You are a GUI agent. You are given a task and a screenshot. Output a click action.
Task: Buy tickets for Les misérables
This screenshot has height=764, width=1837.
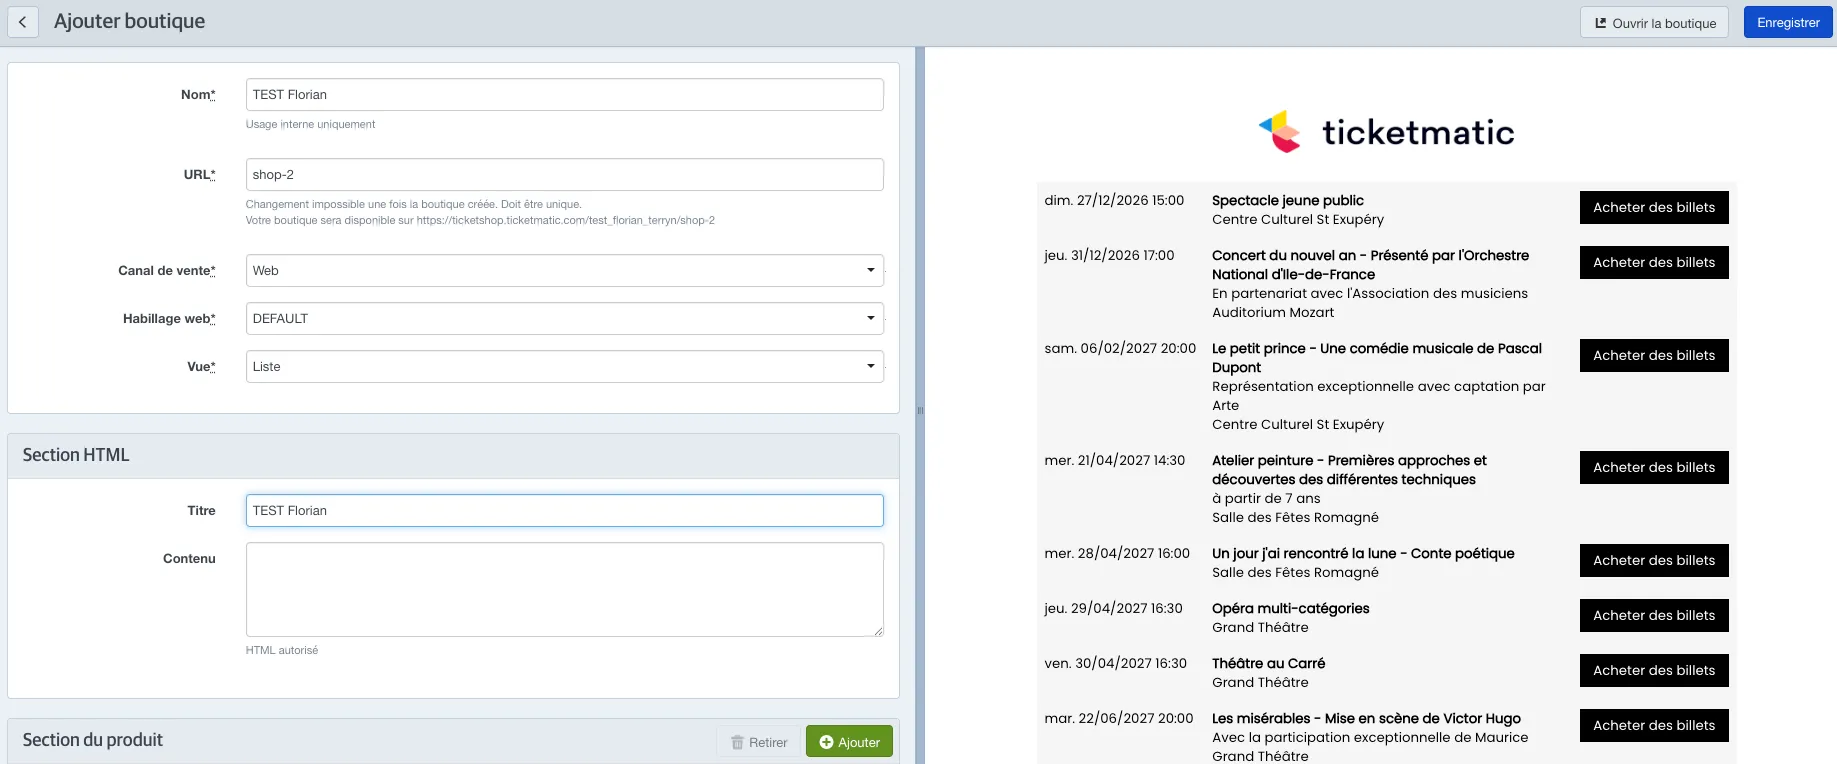tap(1654, 726)
